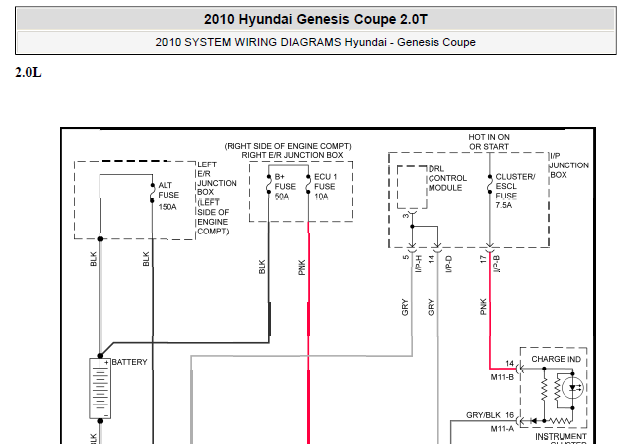Click the '2010 SYSTEM WIRING DIAGRAMS Hyundai - Genesis Coupe' subtitle
The image size is (625, 444).
316,42
